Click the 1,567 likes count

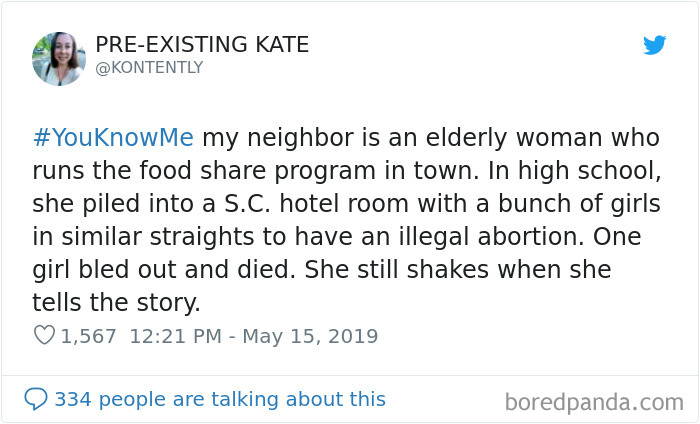pyautogui.click(x=89, y=336)
